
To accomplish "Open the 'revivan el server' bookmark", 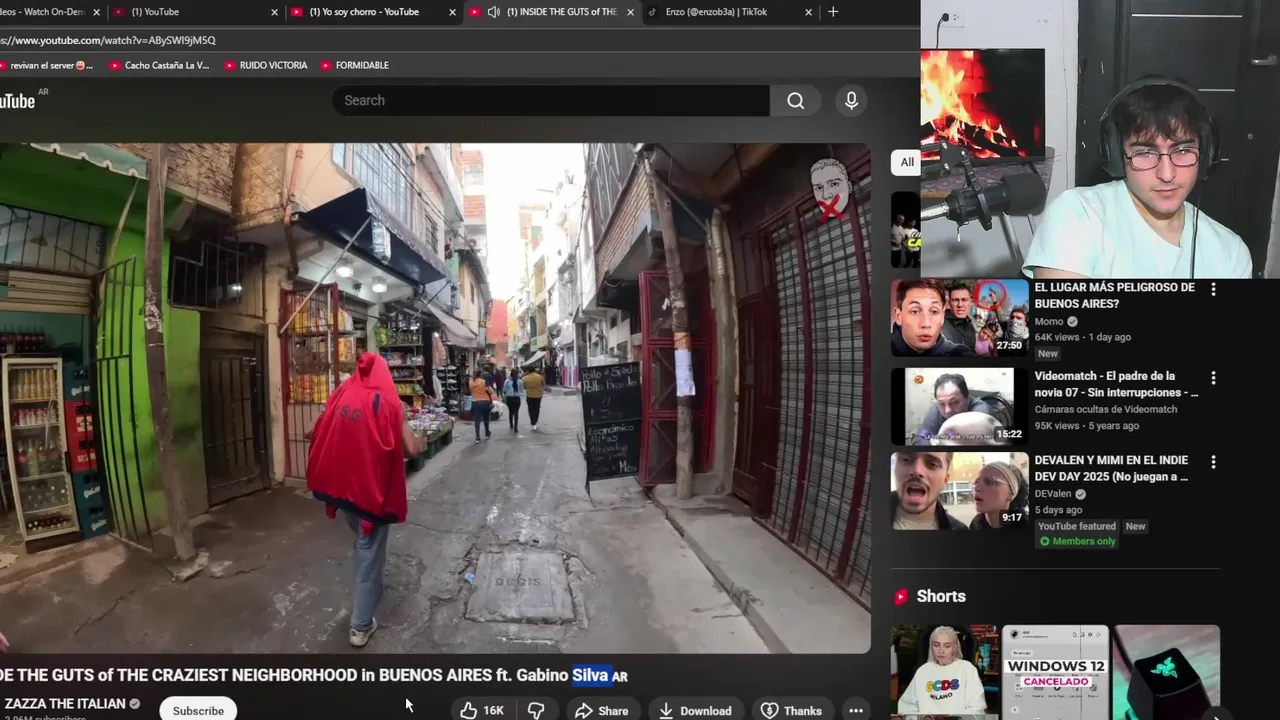I will click(x=47, y=65).
